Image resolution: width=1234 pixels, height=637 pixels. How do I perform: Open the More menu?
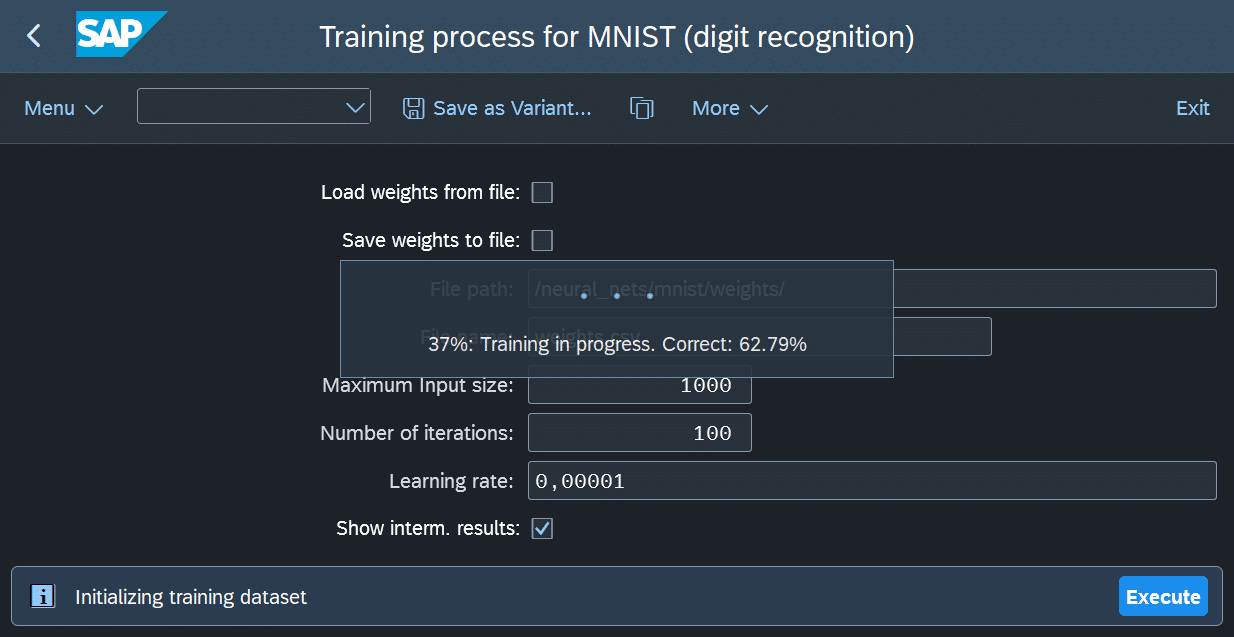(716, 107)
